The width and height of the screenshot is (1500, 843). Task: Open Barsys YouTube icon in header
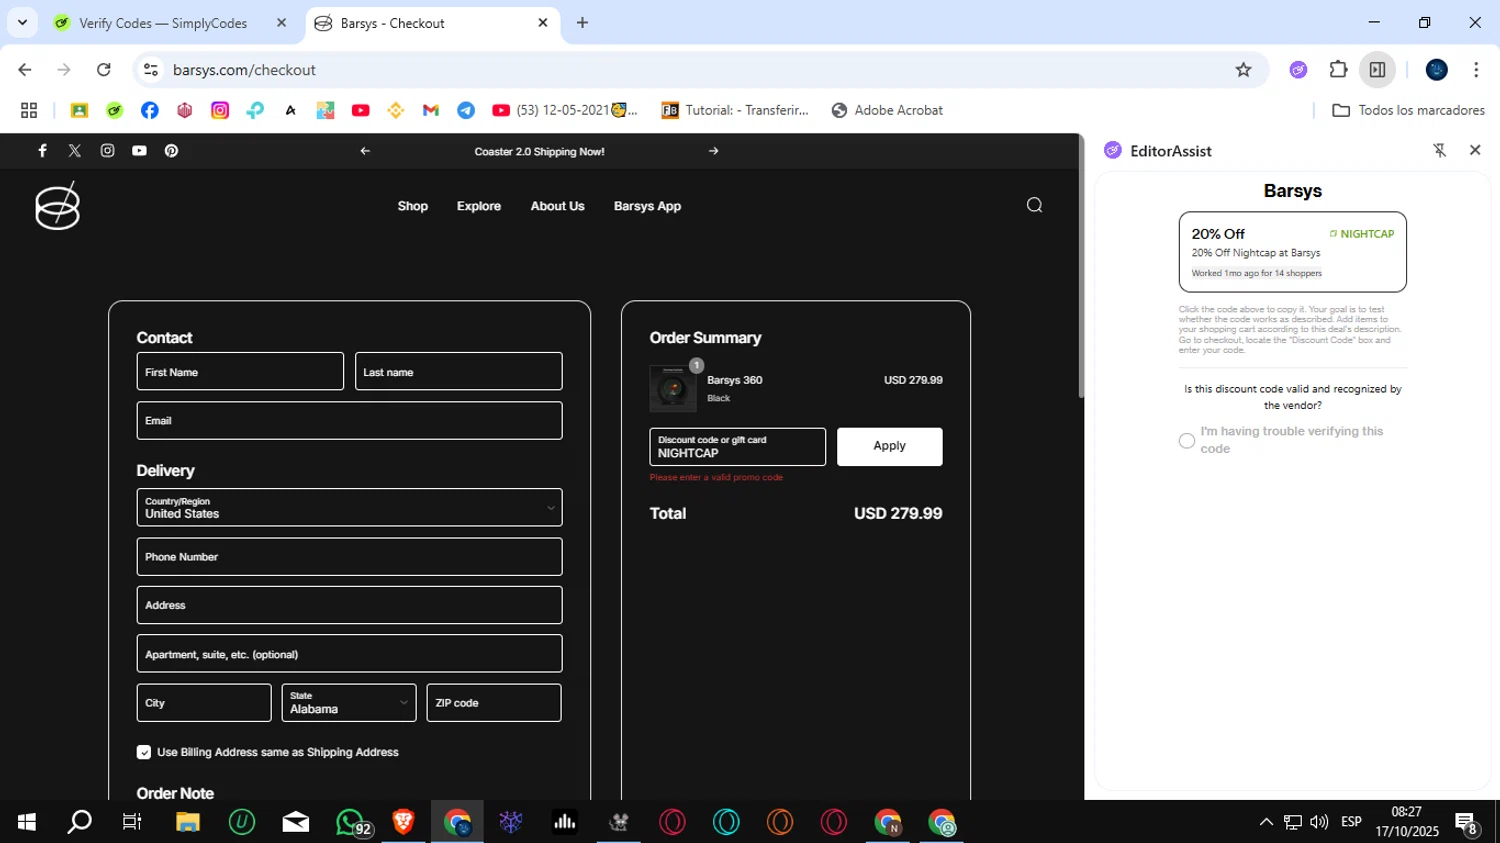click(x=139, y=151)
